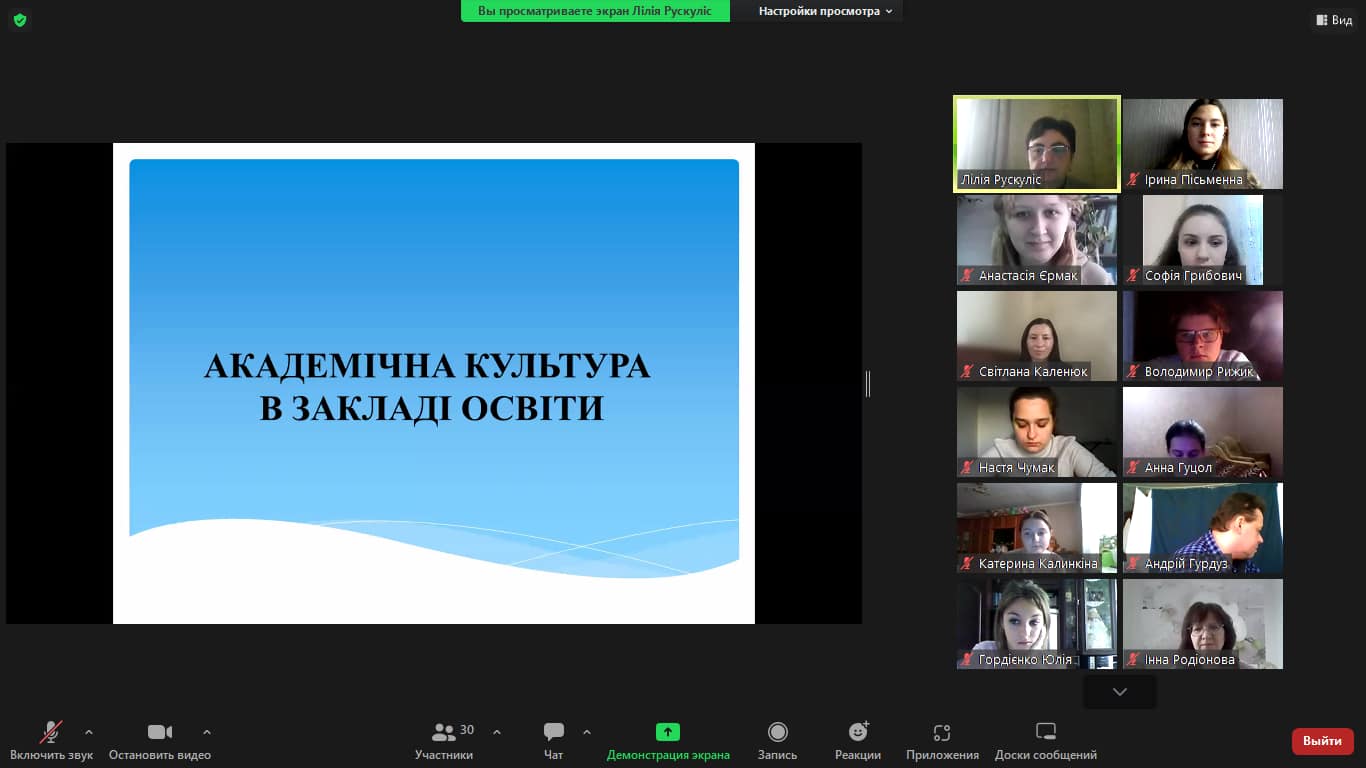Click the shared slide title text
Image resolution: width=1366 pixels, height=768 pixels.
pyautogui.click(x=428, y=387)
